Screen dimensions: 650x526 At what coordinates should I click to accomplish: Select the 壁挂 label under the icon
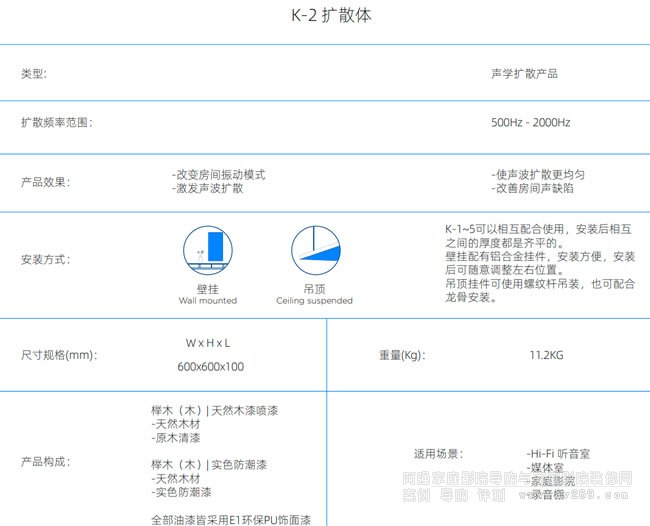[208, 288]
